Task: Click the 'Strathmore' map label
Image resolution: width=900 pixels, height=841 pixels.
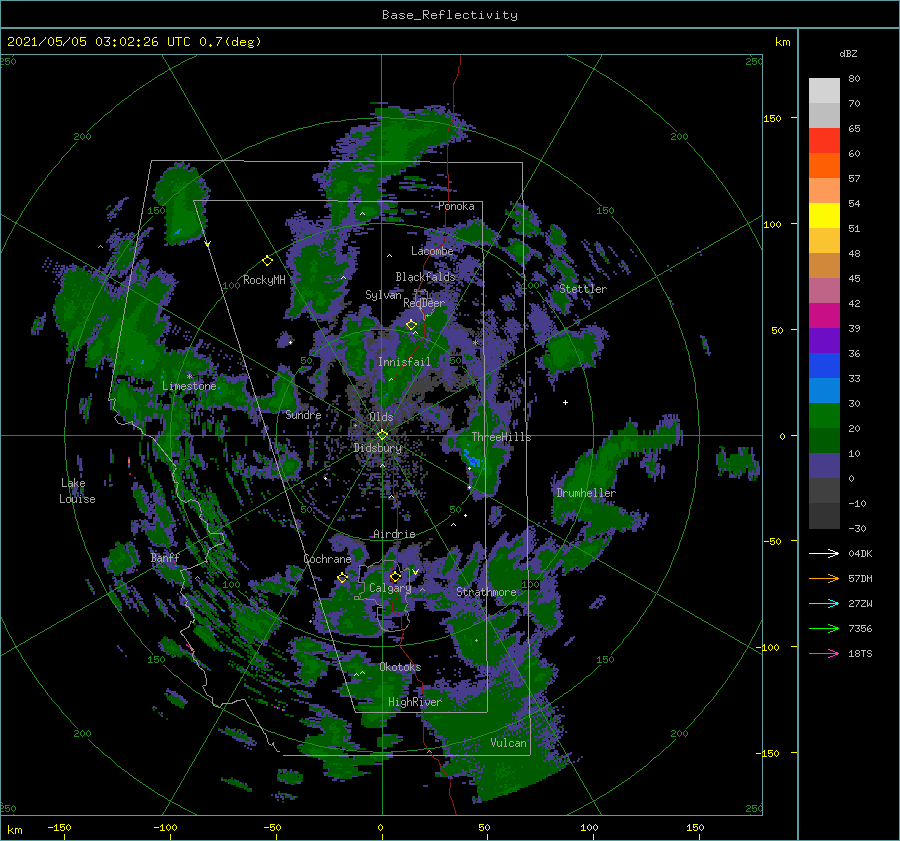Action: 486,592
